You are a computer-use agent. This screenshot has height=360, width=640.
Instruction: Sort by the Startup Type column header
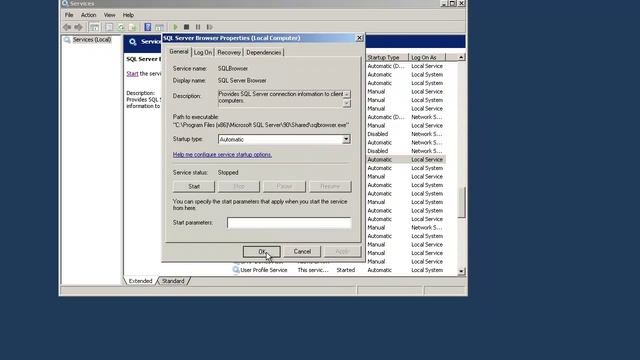click(x=387, y=58)
